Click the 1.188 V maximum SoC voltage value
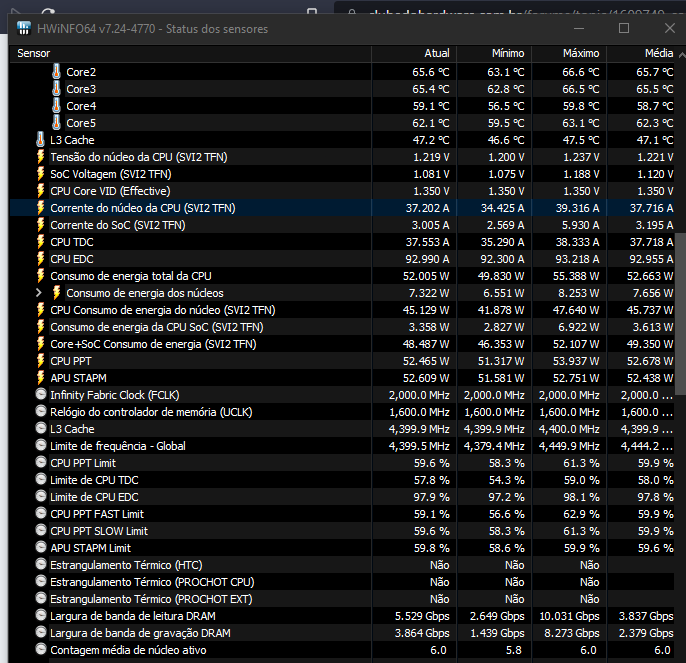The height and width of the screenshot is (663, 686). tap(581, 174)
